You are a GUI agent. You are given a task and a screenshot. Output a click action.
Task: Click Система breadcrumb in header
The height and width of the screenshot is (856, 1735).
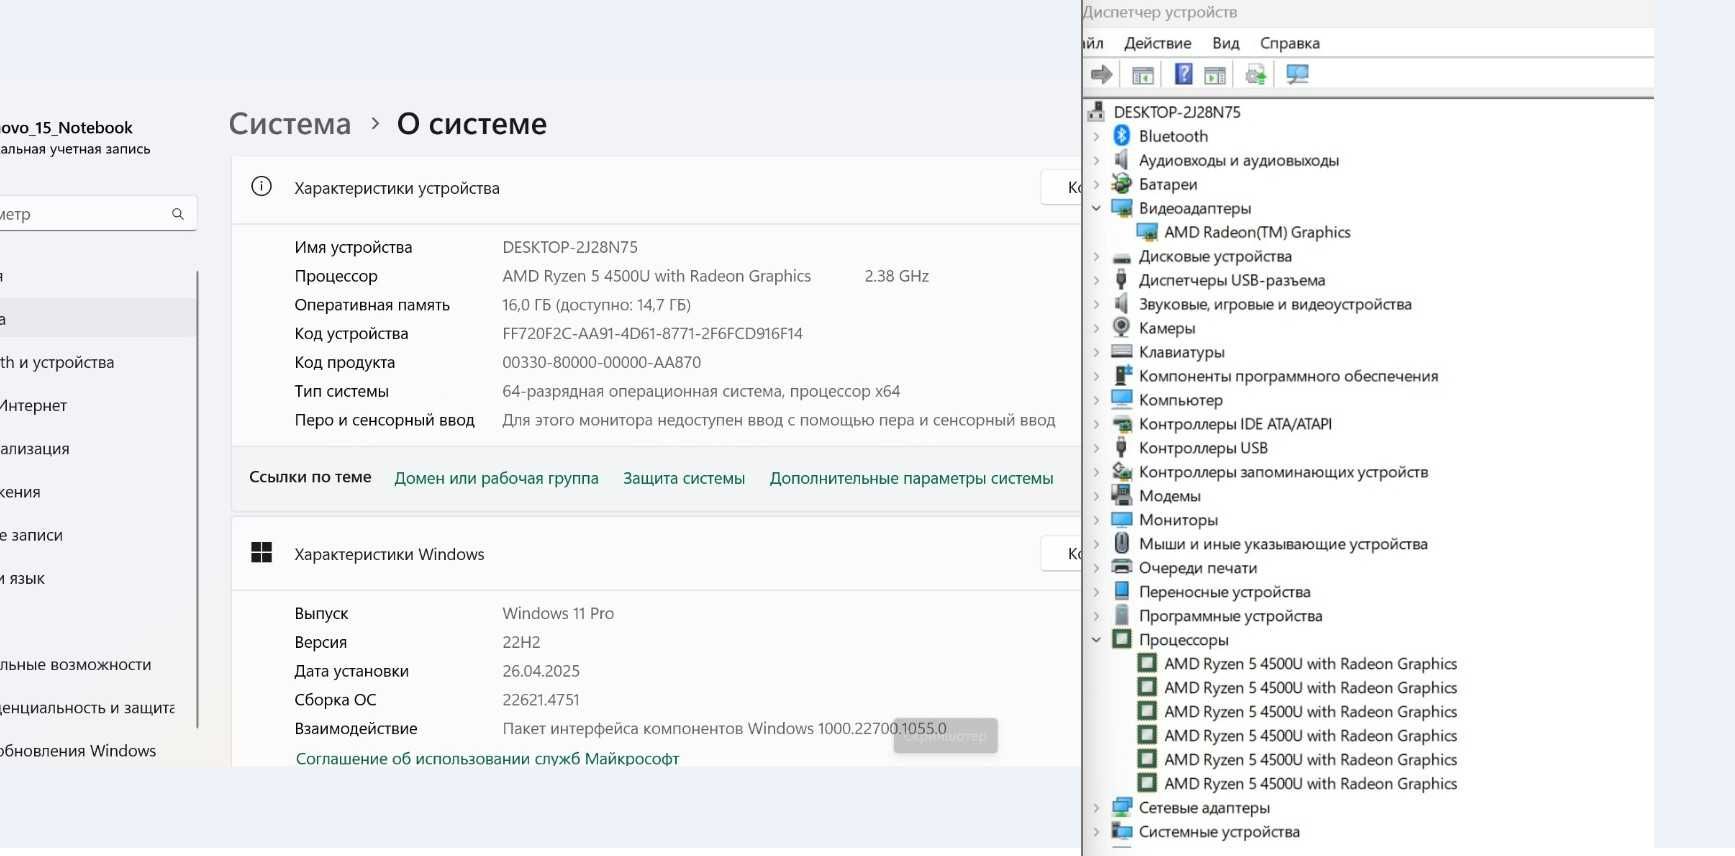pos(290,124)
